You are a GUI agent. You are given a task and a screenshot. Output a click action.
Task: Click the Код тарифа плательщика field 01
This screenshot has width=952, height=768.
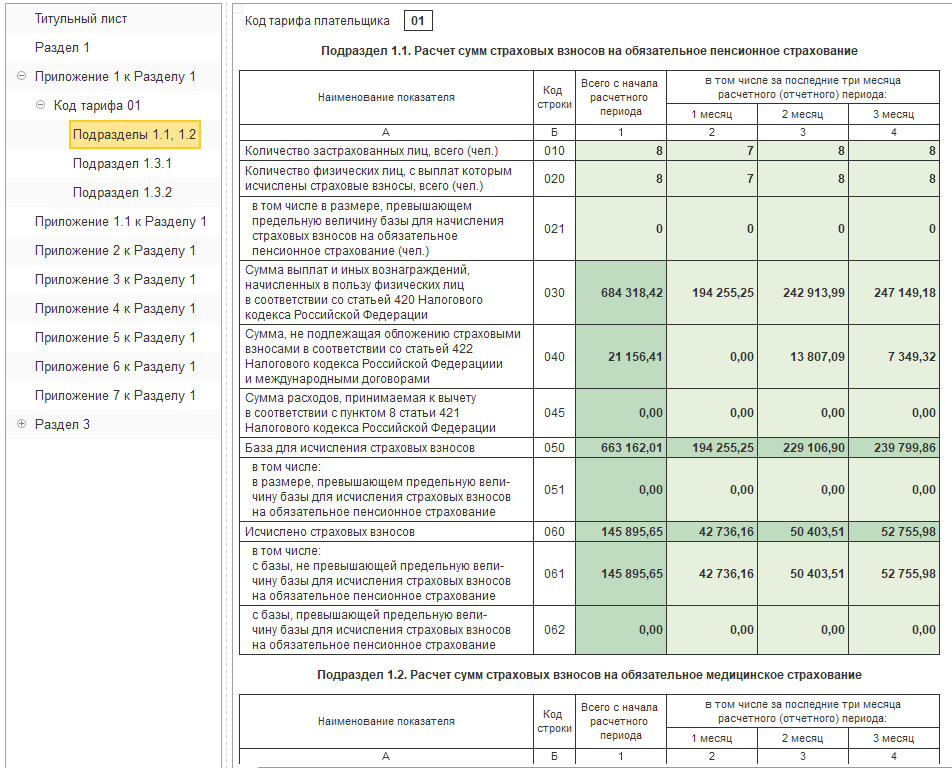pos(418,21)
